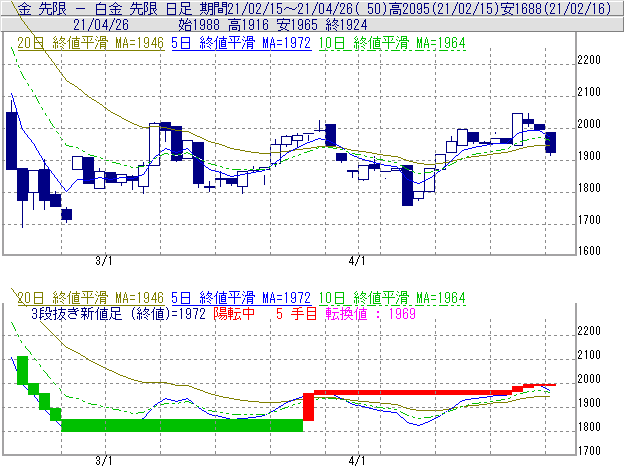Click the 1700 axis label of upper chart
This screenshot has height=473, width=624.
click(589, 219)
